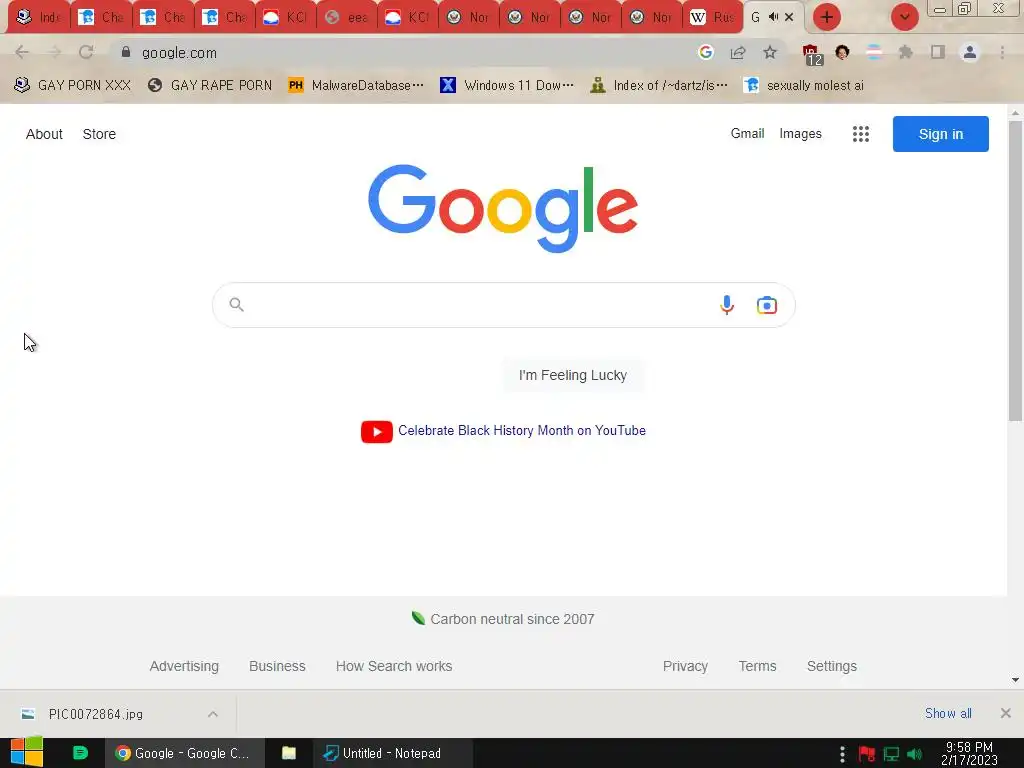
Task: Open the About link
Action: click(44, 134)
